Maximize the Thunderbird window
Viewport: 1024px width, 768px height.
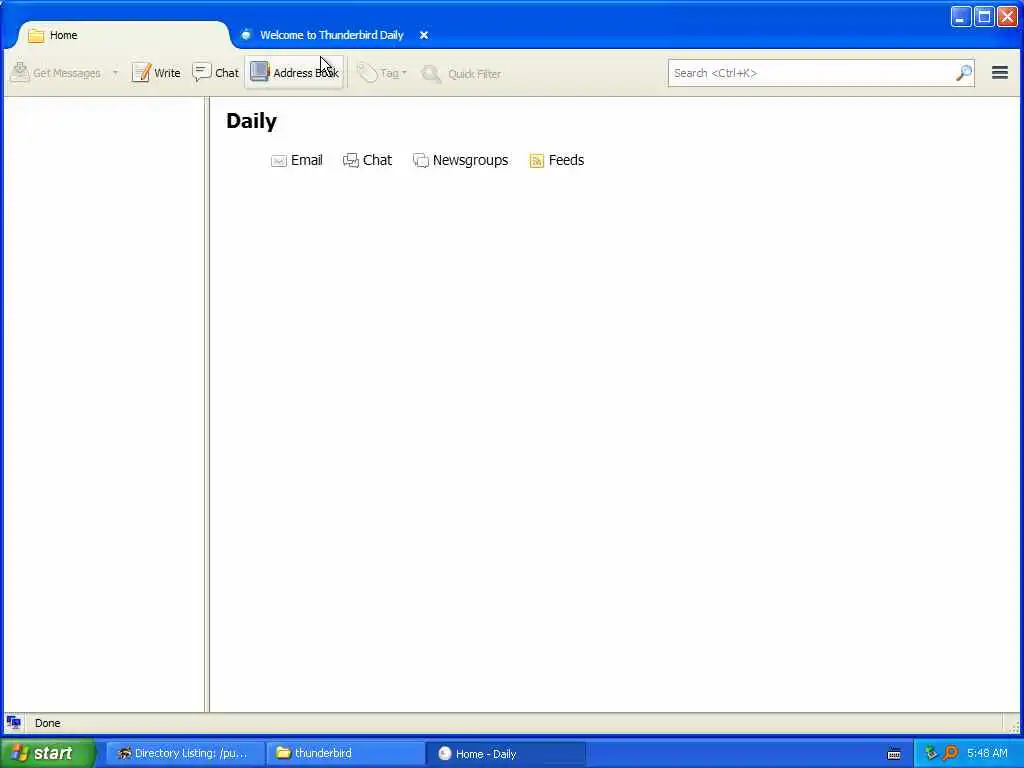pos(984,17)
